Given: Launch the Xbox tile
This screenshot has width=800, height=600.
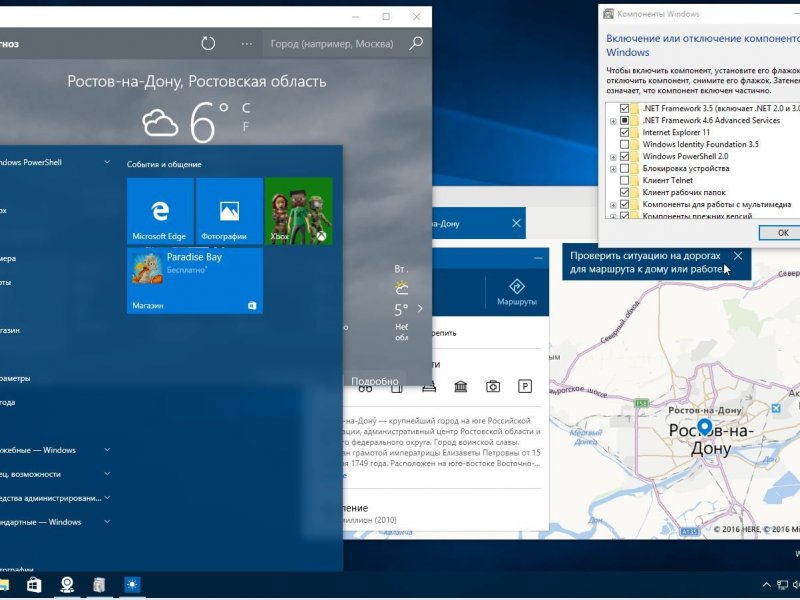Looking at the screenshot, I should click(x=298, y=211).
